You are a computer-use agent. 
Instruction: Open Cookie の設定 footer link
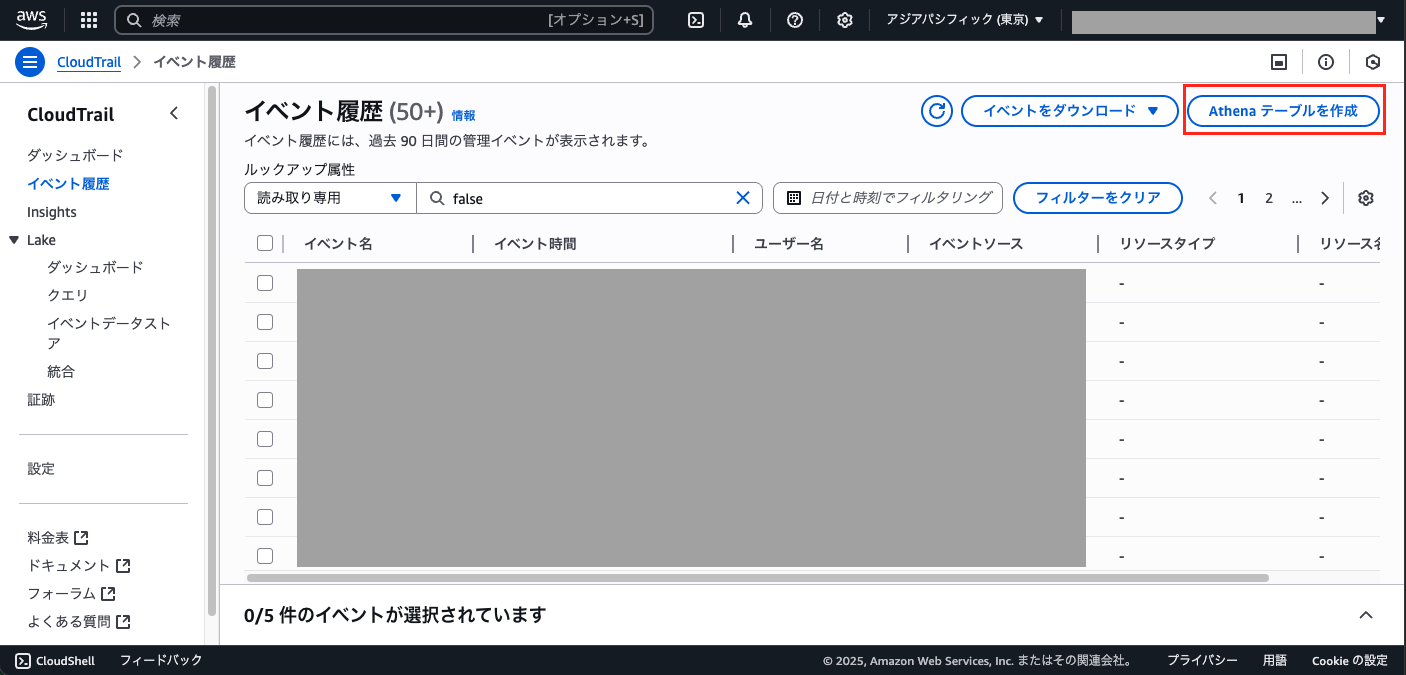[x=1350, y=660]
